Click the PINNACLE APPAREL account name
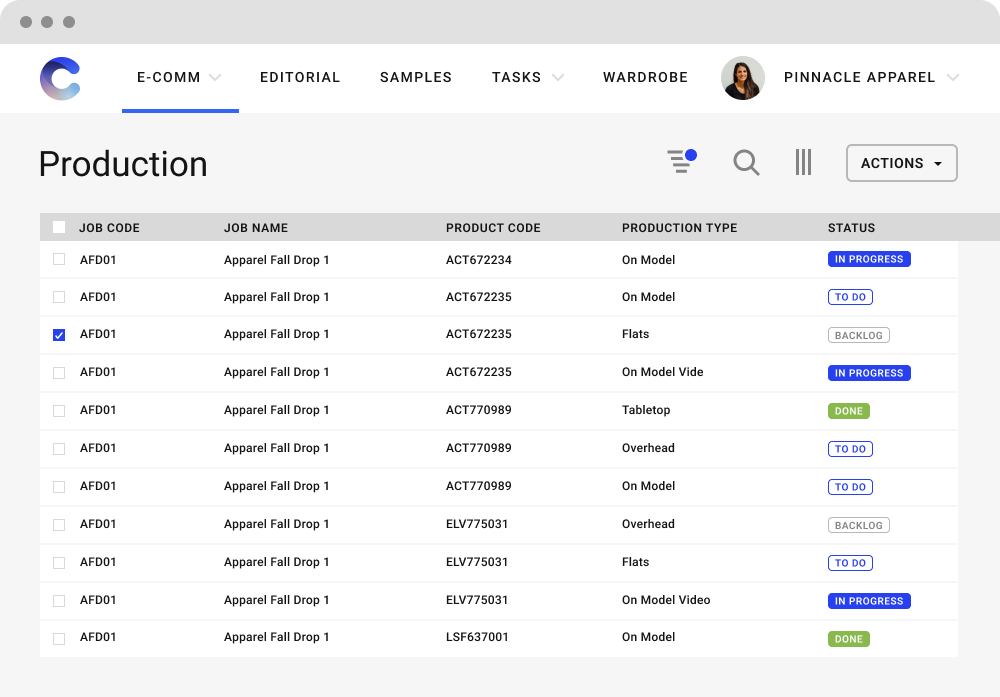Image resolution: width=1000 pixels, height=697 pixels. click(860, 77)
